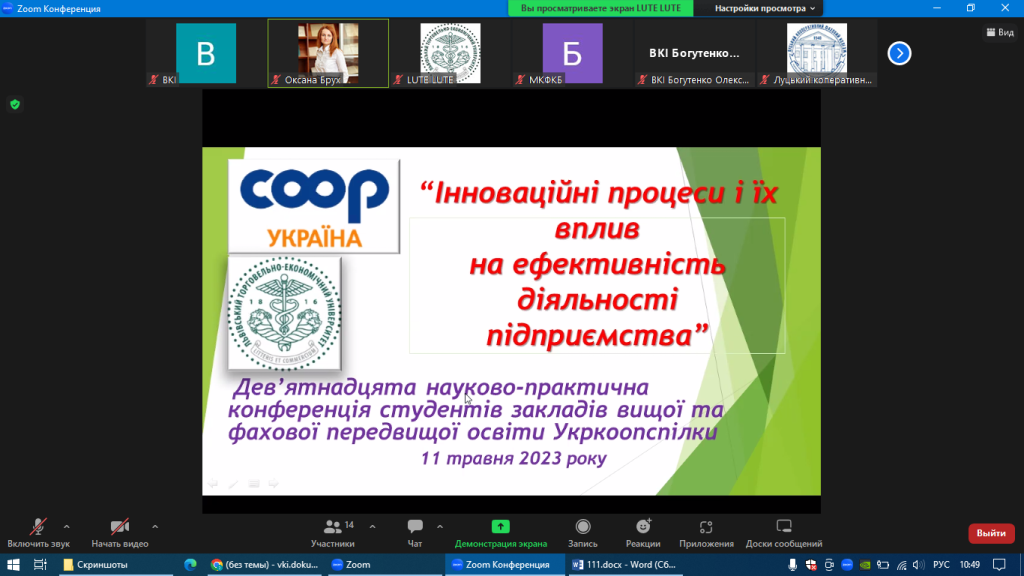Open the Чат chat panel
The image size is (1024, 576).
click(415, 532)
